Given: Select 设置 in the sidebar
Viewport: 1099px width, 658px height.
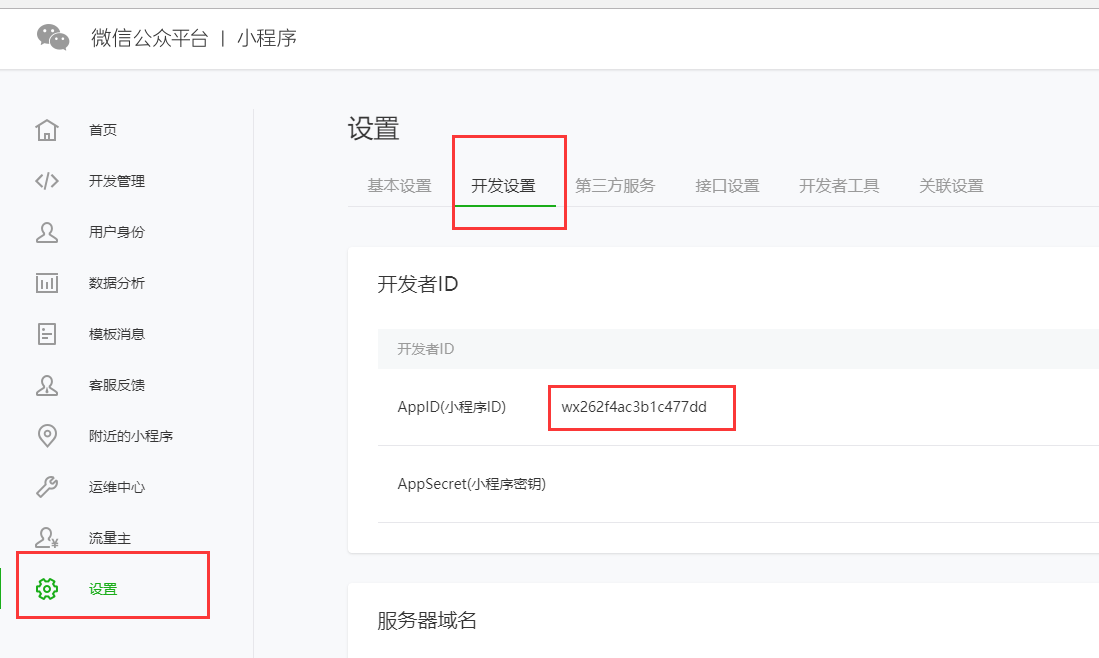Looking at the screenshot, I should click(x=103, y=589).
